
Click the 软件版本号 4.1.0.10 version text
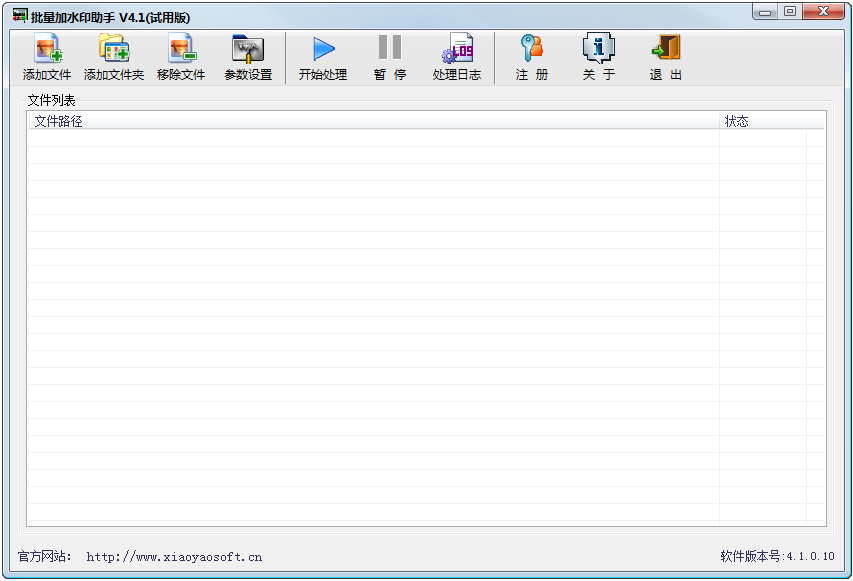pos(777,556)
